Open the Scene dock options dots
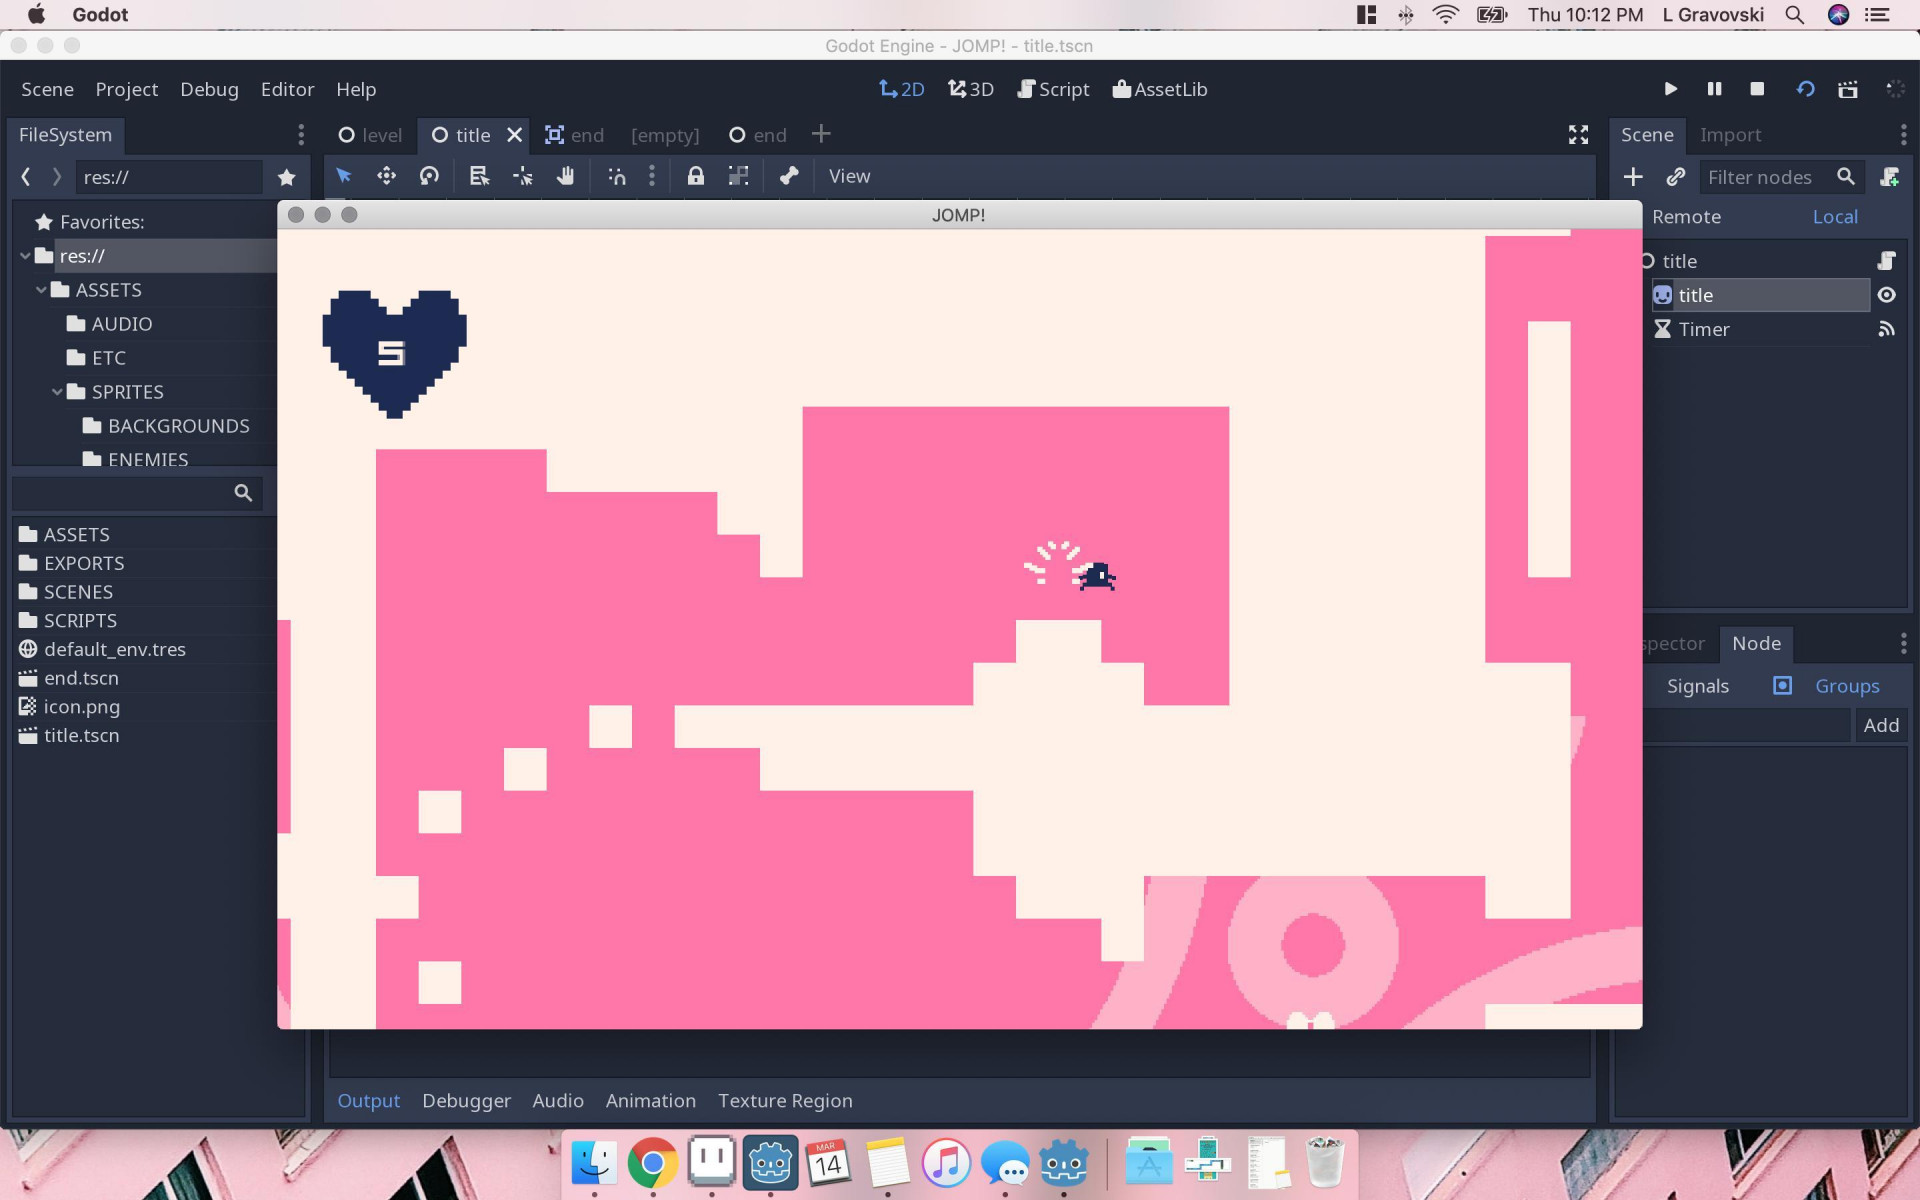Image resolution: width=1920 pixels, height=1200 pixels. tap(1903, 135)
